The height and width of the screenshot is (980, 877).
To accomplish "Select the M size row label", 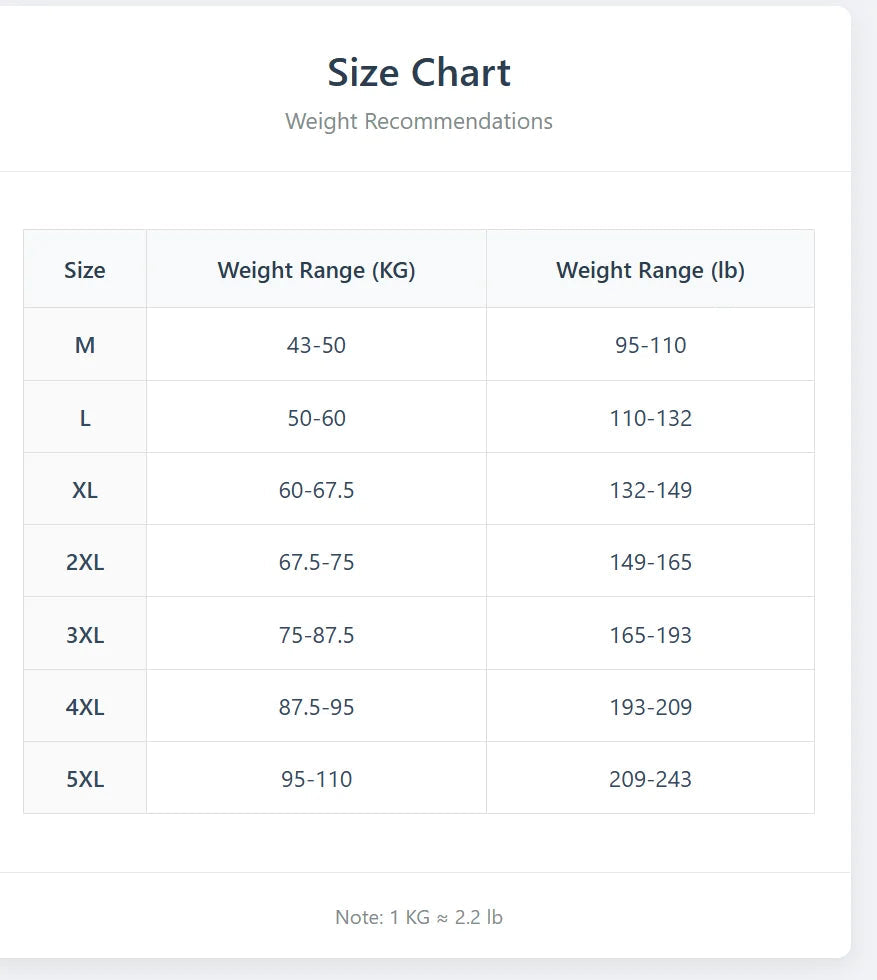I will (85, 345).
